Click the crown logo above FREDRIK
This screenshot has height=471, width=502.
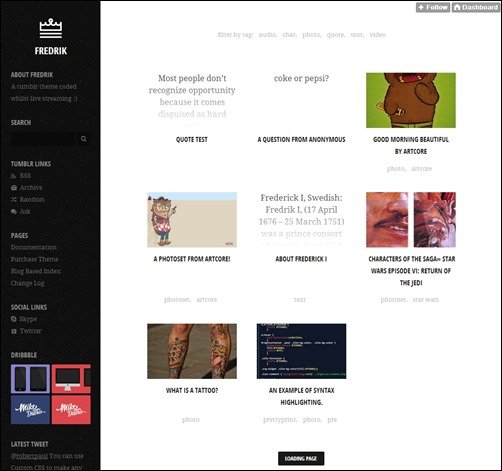[51, 29]
